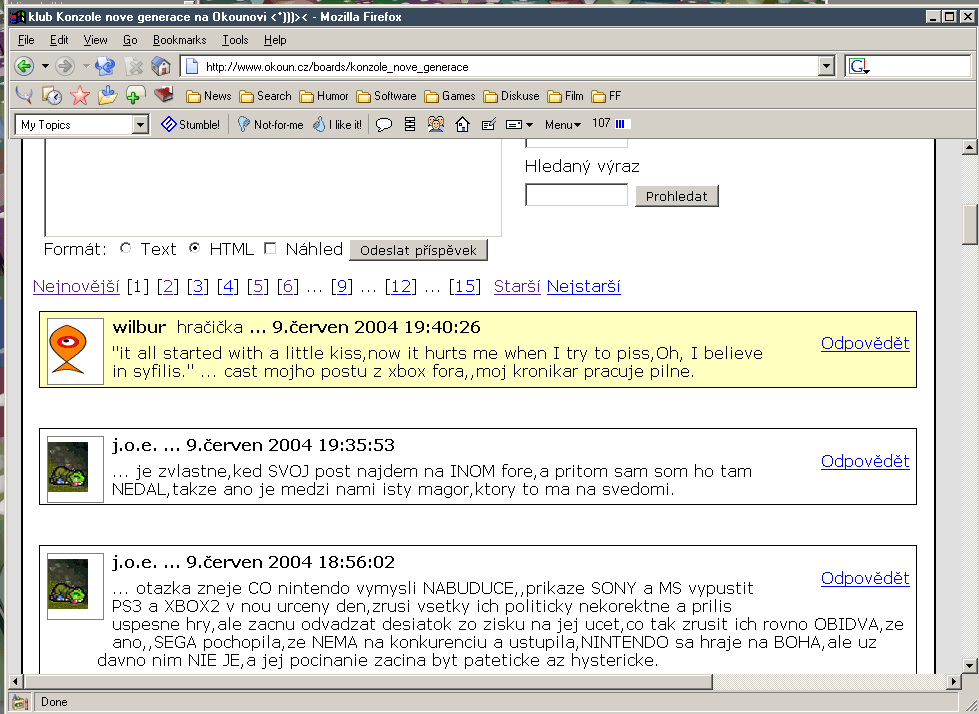
Task: Click the Prohledat search button
Action: click(677, 196)
